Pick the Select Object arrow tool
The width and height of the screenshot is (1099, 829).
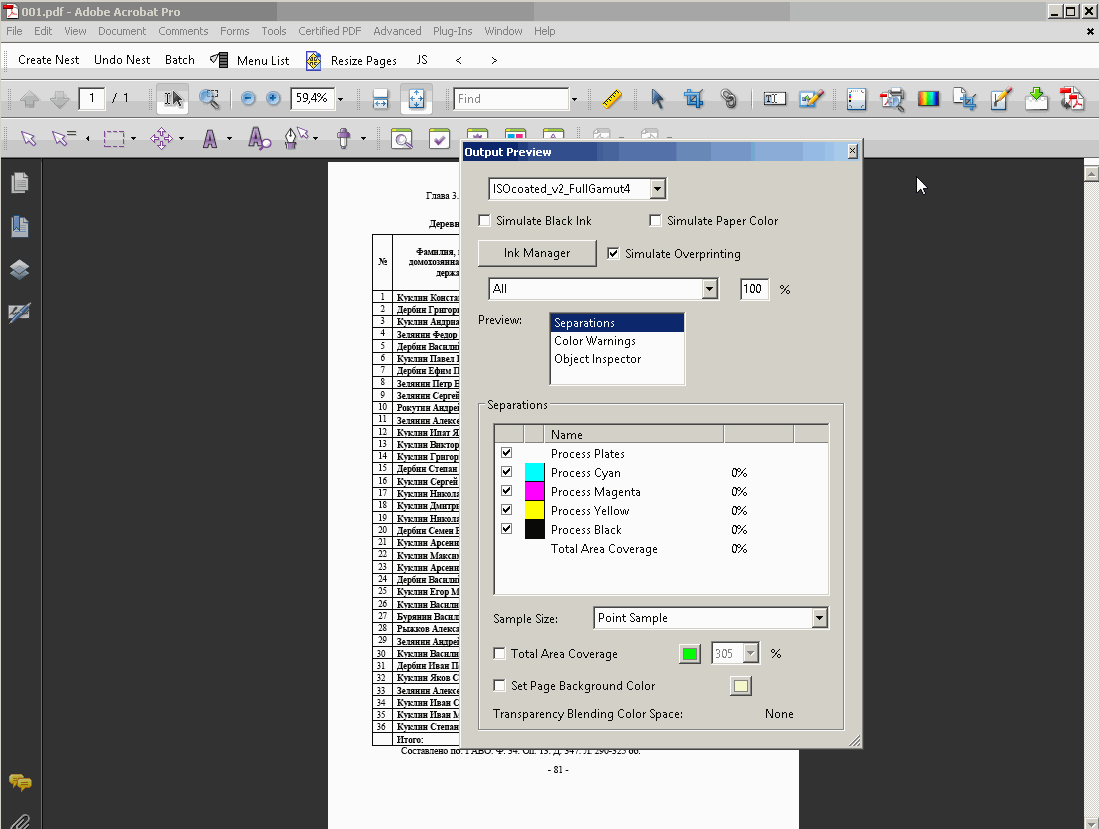(x=657, y=99)
